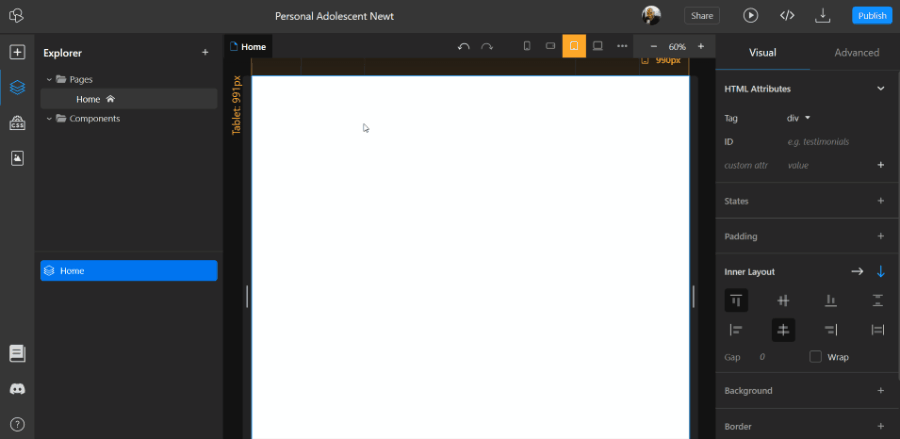Align inner layout to top
This screenshot has width=900, height=439.
pos(736,300)
